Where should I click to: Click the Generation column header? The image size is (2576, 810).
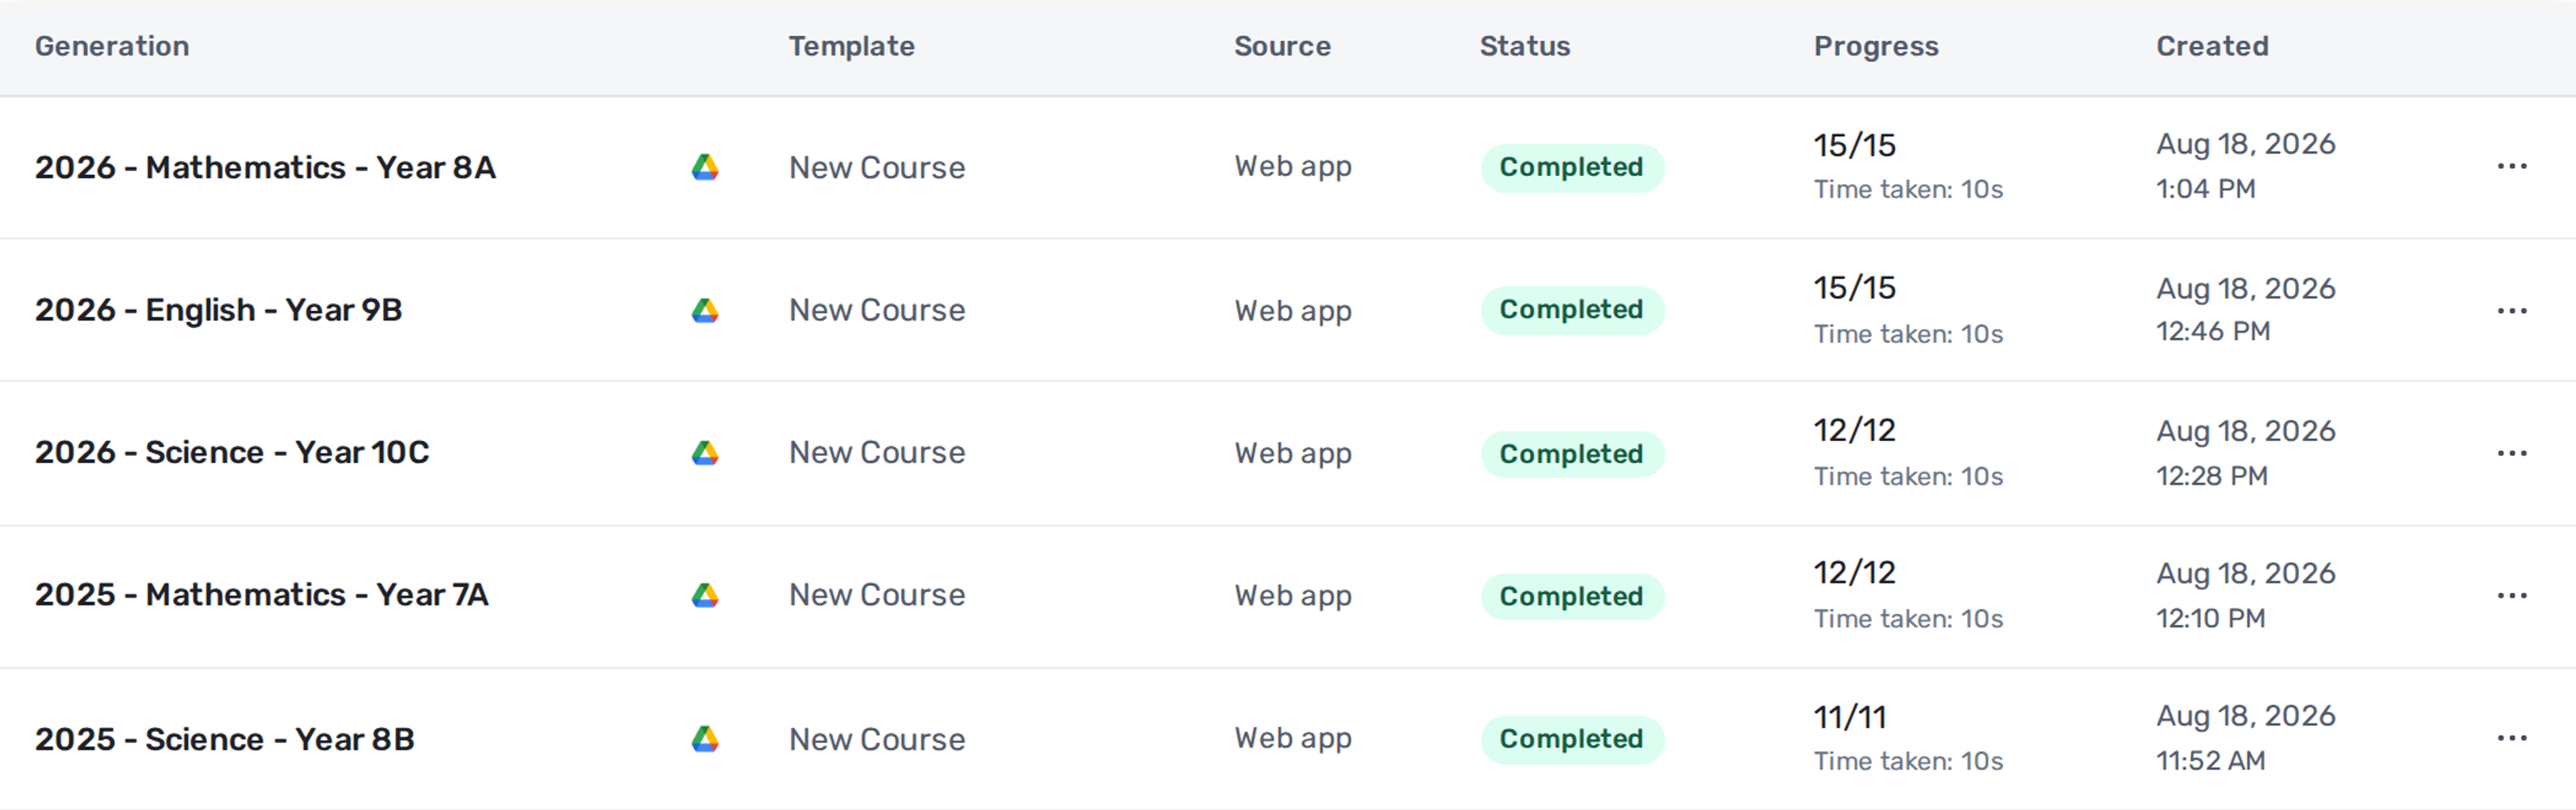pos(112,46)
